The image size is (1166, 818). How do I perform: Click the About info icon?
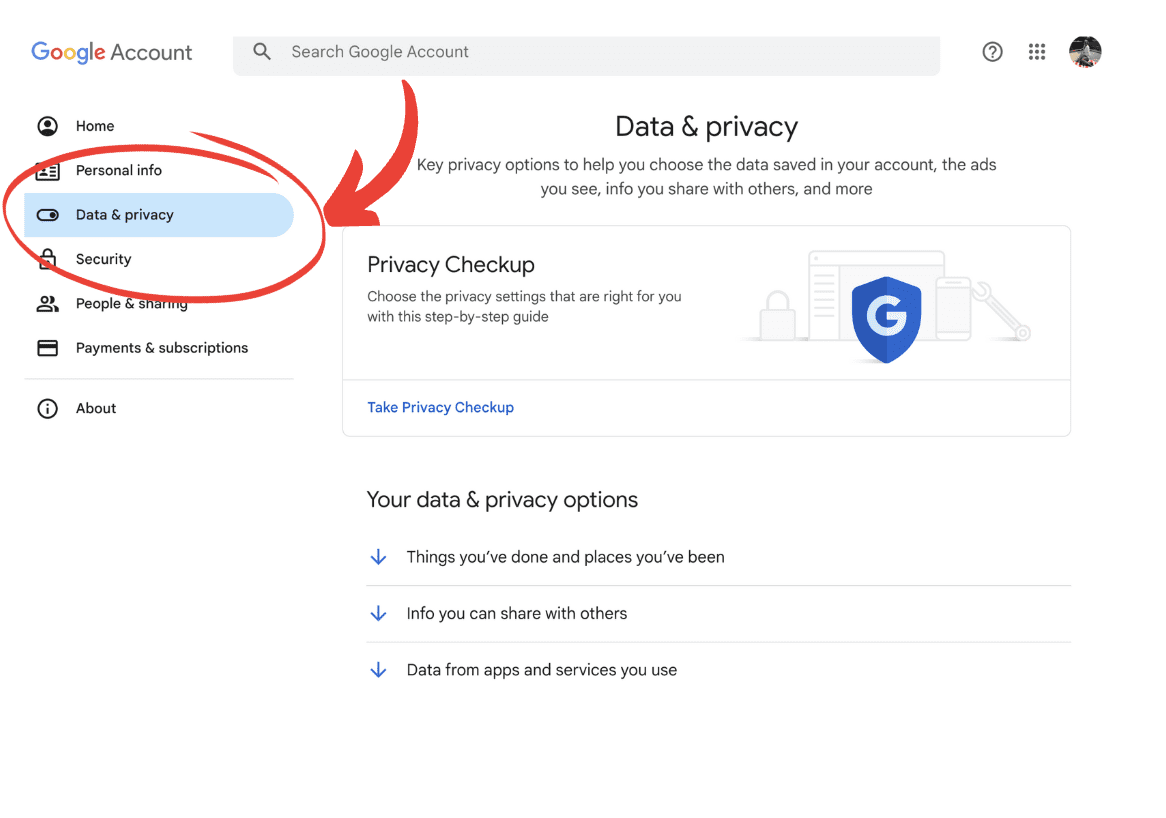[x=47, y=408]
